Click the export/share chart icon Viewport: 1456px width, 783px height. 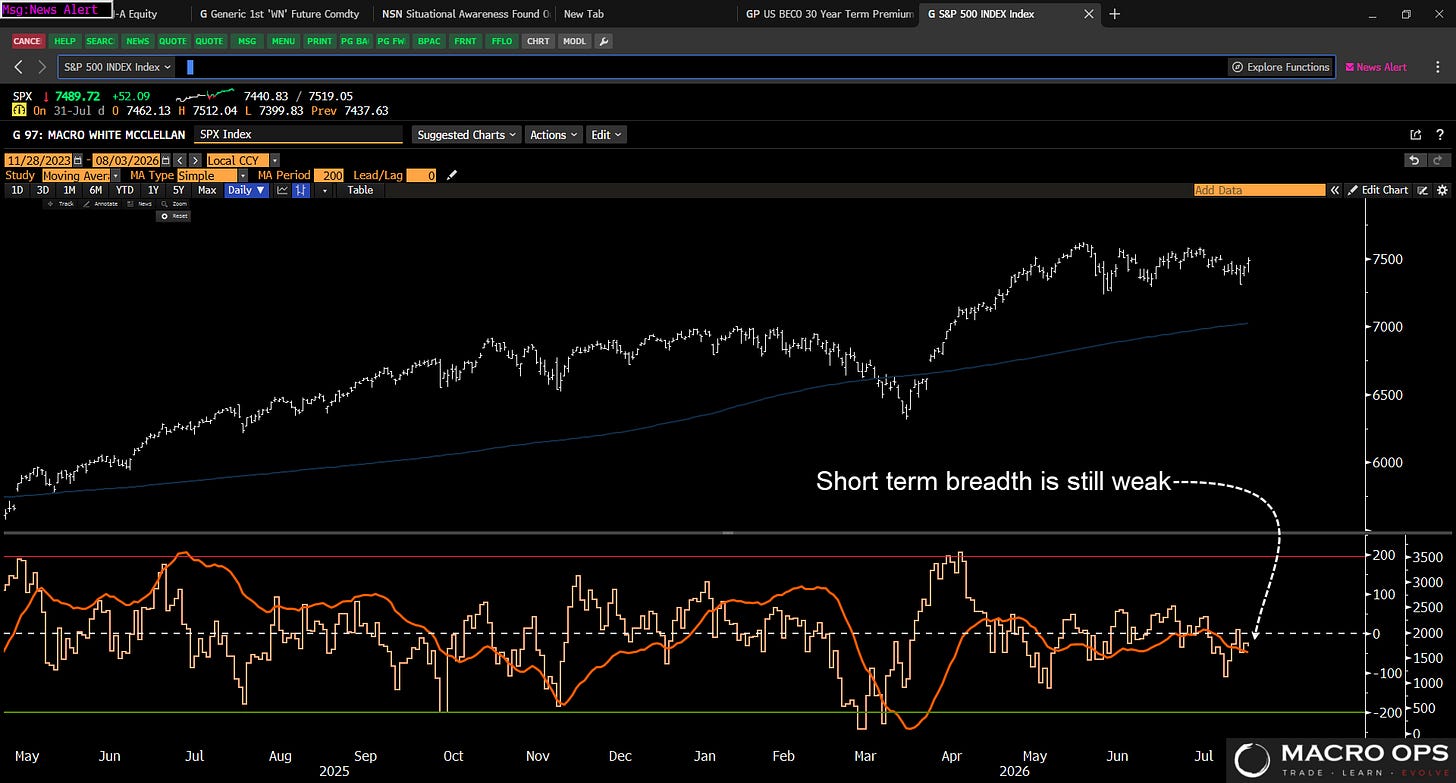[x=1415, y=135]
